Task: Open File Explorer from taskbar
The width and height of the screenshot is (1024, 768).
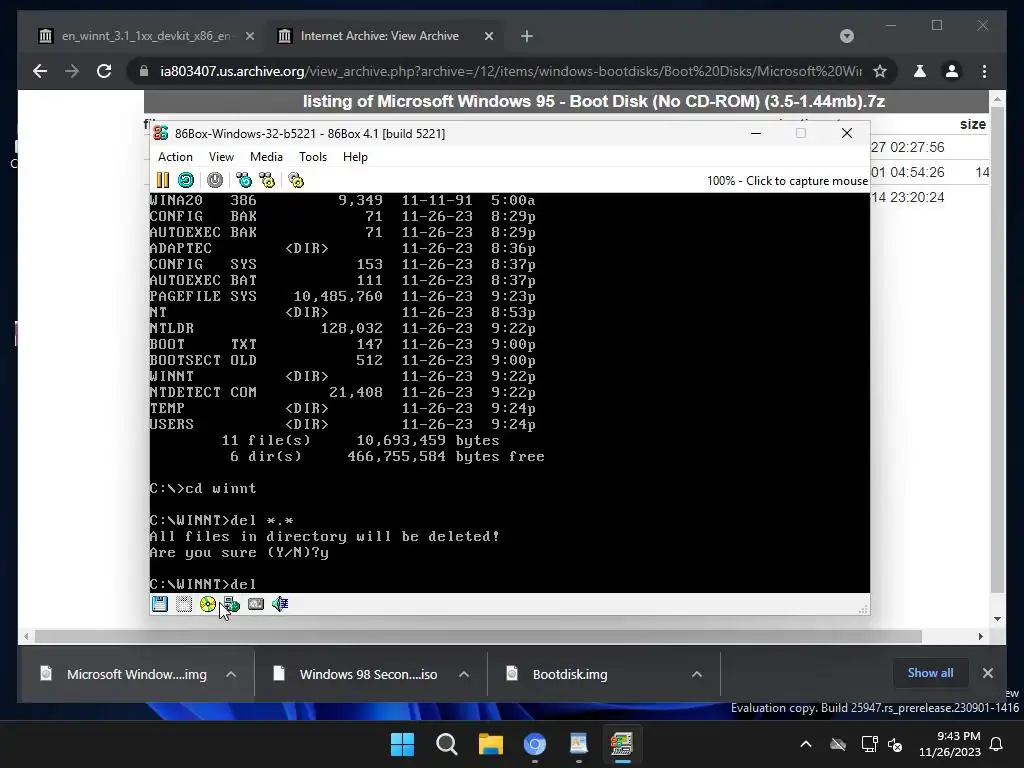Action: tap(490, 744)
